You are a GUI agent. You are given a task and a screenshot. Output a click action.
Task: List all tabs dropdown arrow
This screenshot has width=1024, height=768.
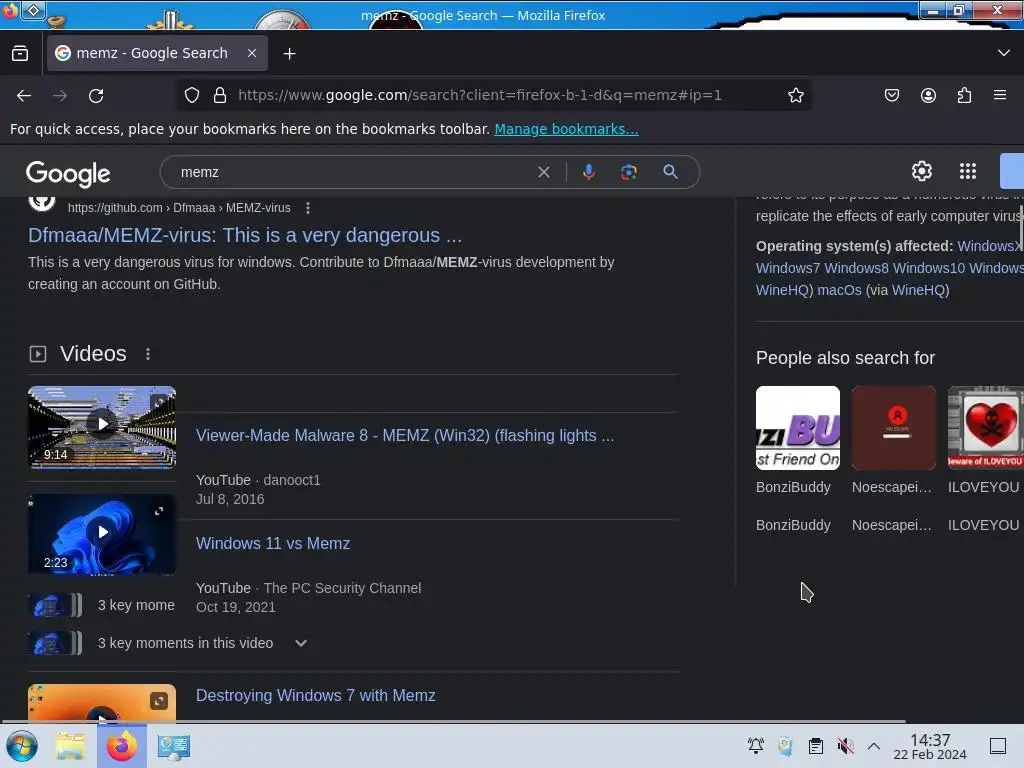click(x=1004, y=53)
